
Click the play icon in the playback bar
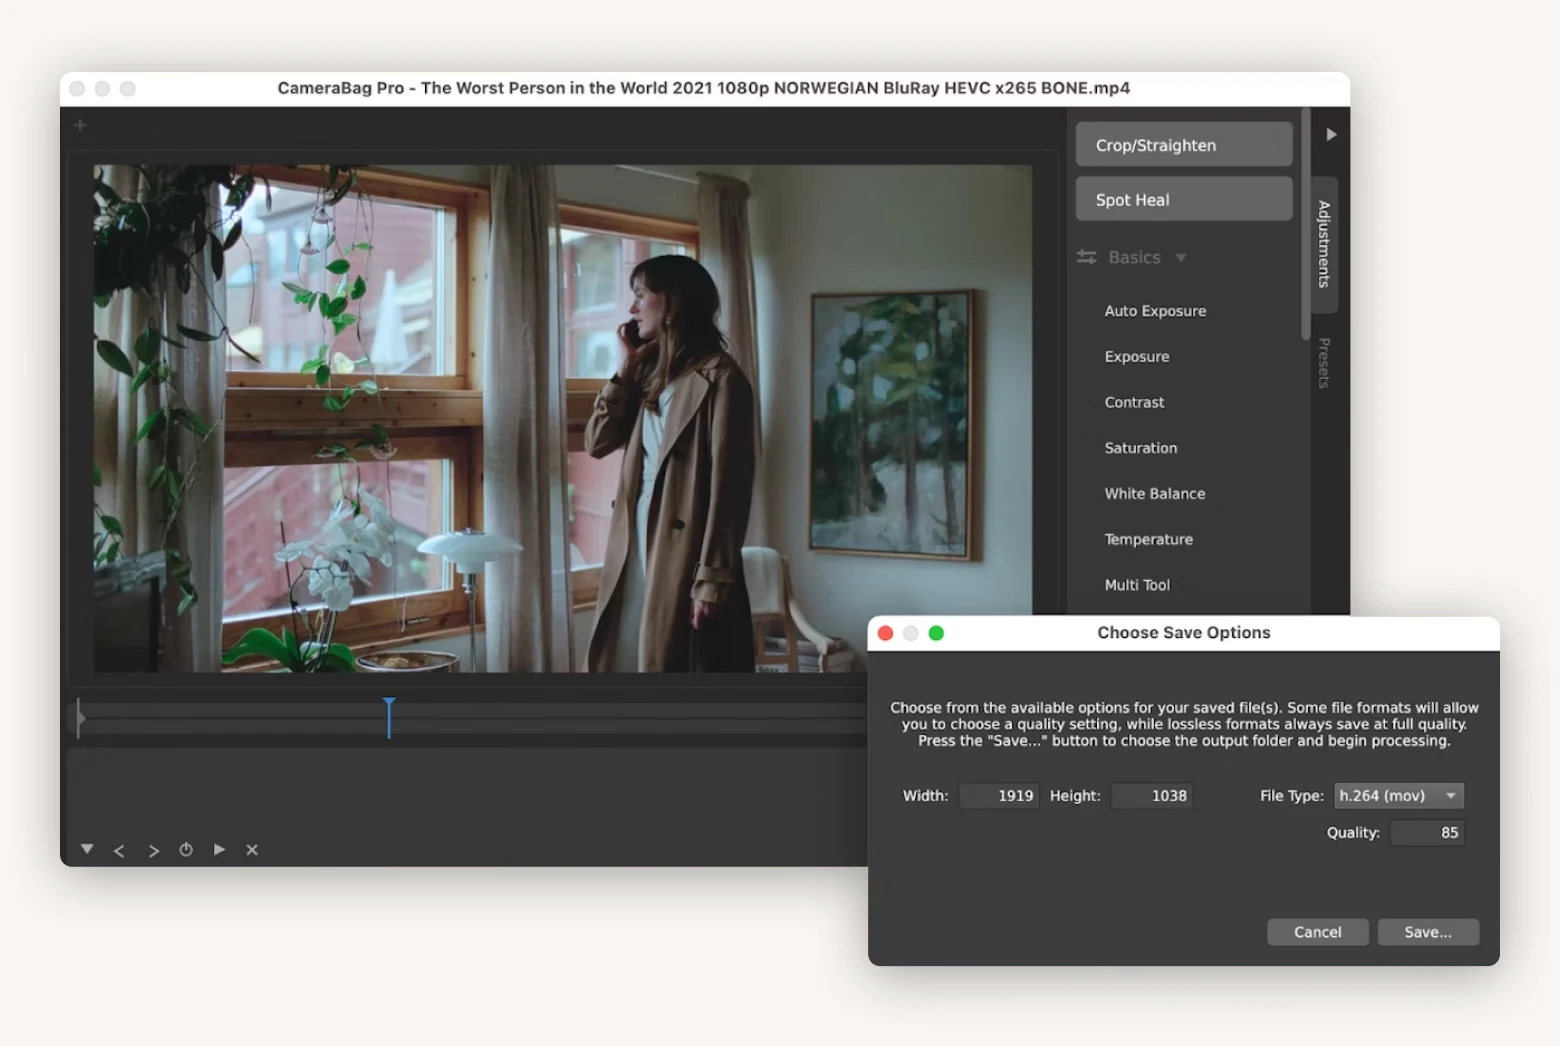click(219, 849)
